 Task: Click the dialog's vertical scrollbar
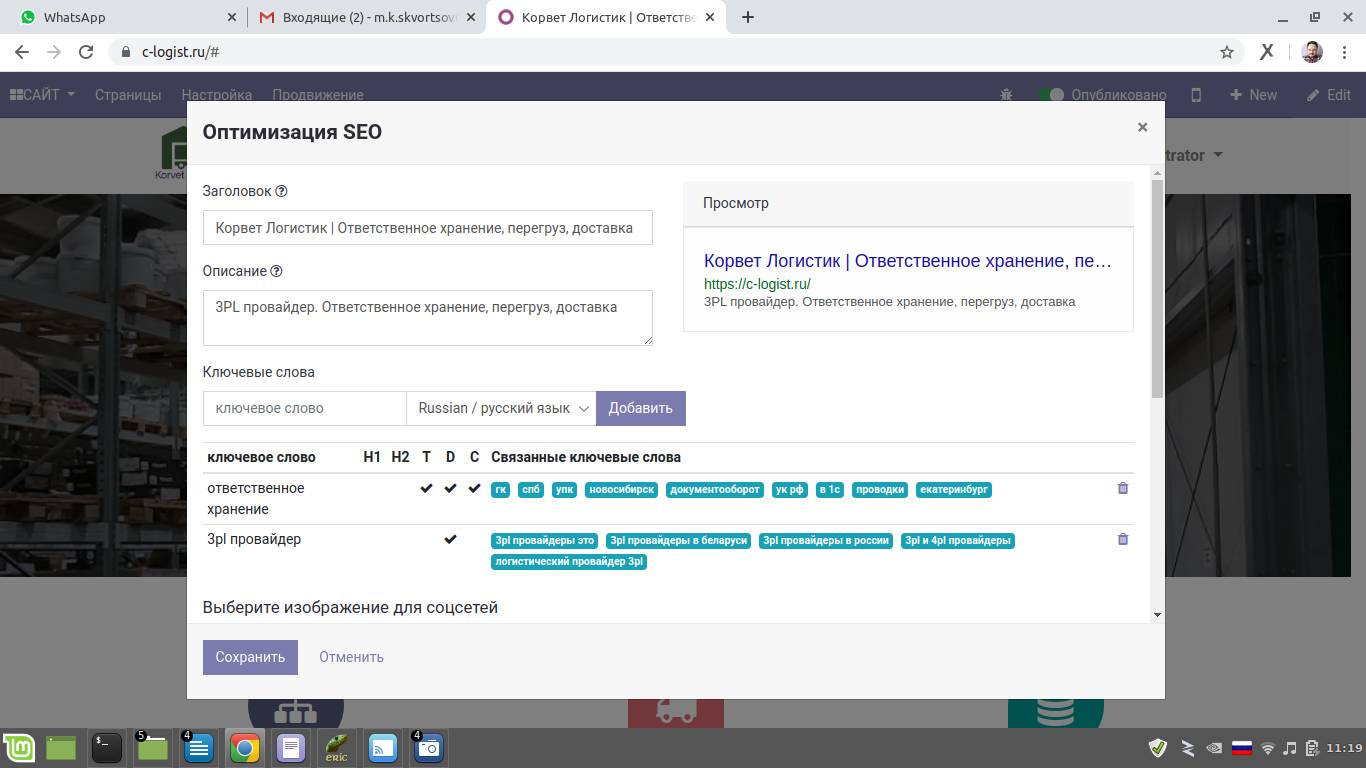pos(1157,290)
